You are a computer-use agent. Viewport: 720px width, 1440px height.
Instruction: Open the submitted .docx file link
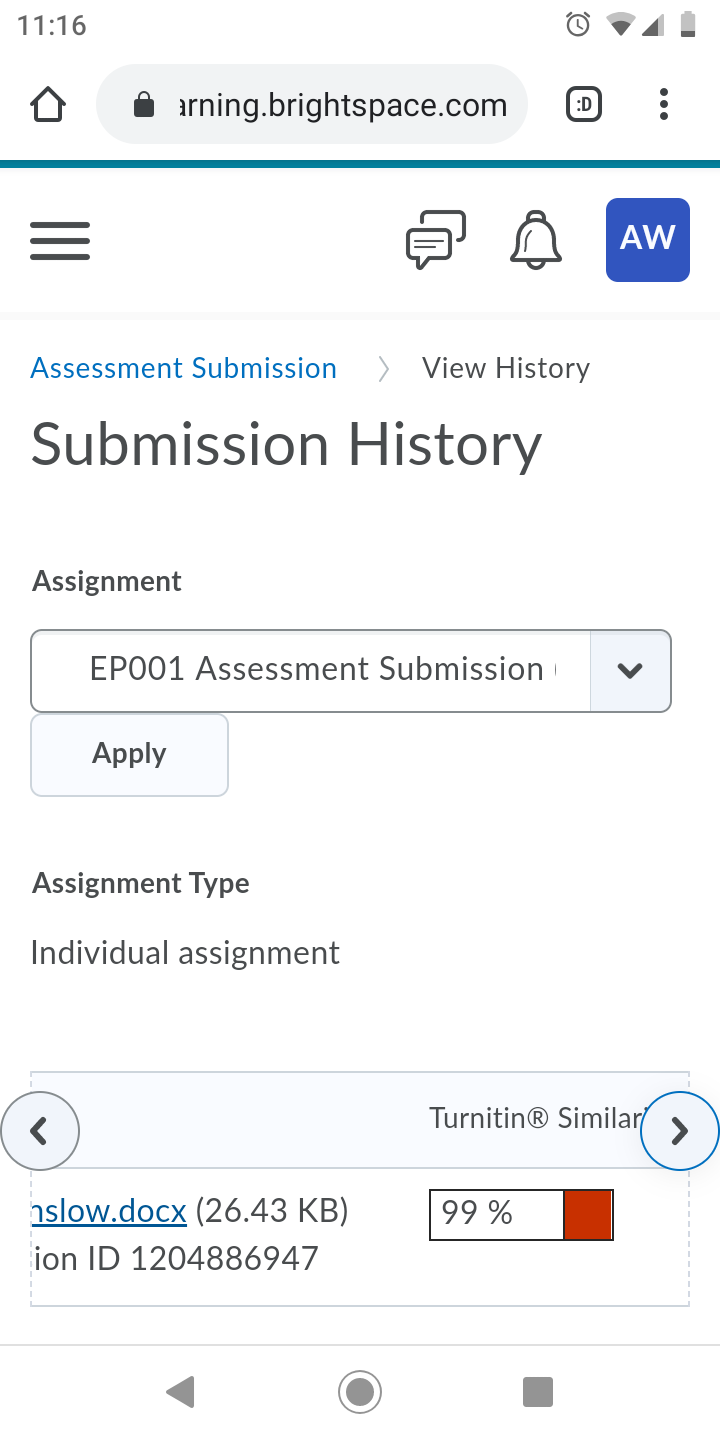click(109, 1211)
